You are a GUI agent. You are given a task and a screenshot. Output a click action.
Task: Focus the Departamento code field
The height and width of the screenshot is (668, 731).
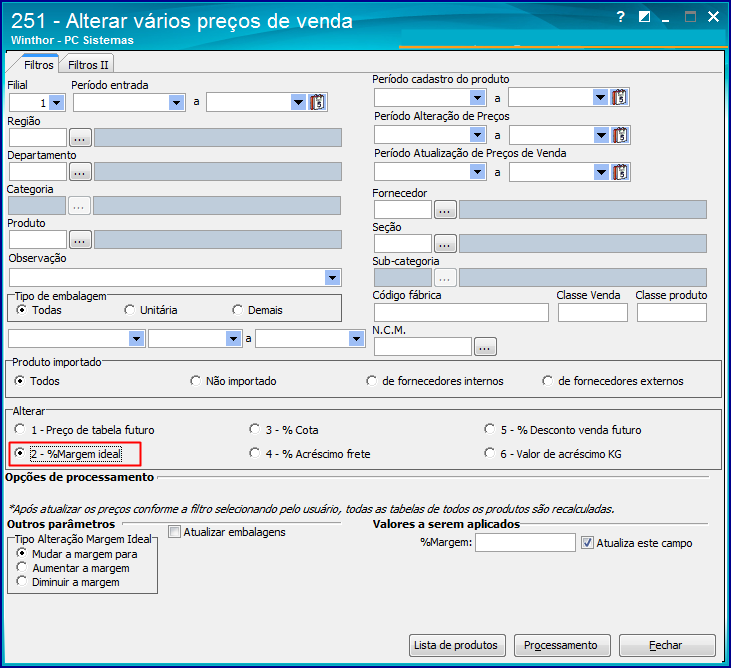tap(38, 172)
